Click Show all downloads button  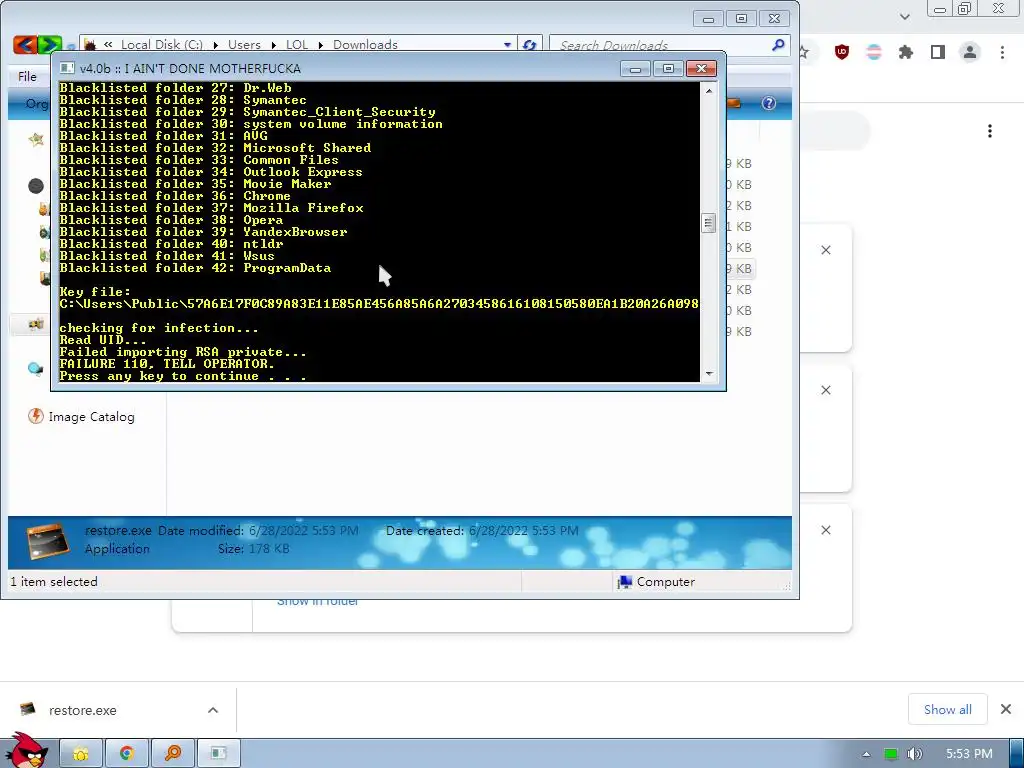coord(948,709)
